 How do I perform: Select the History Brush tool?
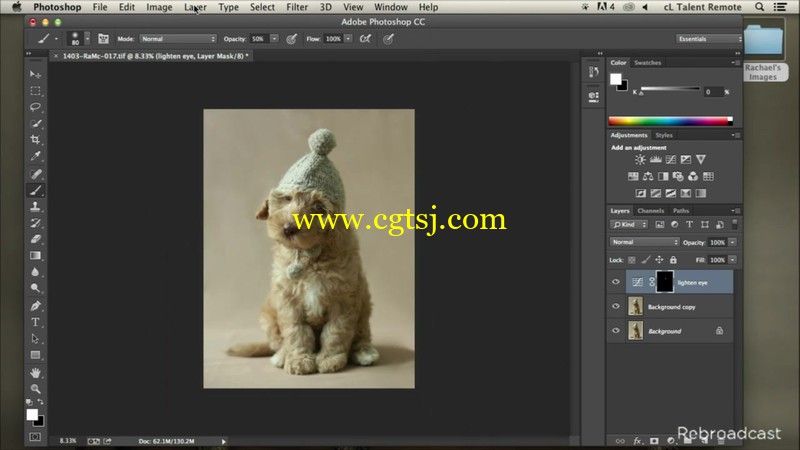point(35,223)
